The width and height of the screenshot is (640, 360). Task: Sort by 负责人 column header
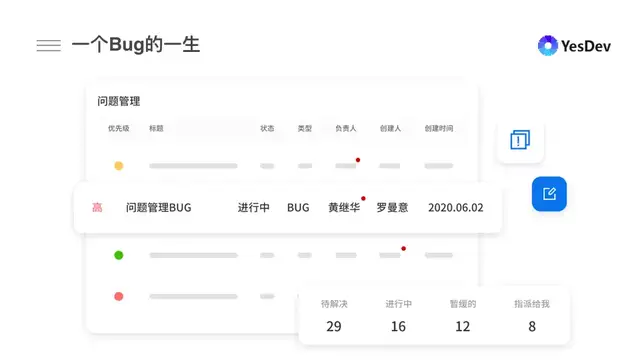346,128
